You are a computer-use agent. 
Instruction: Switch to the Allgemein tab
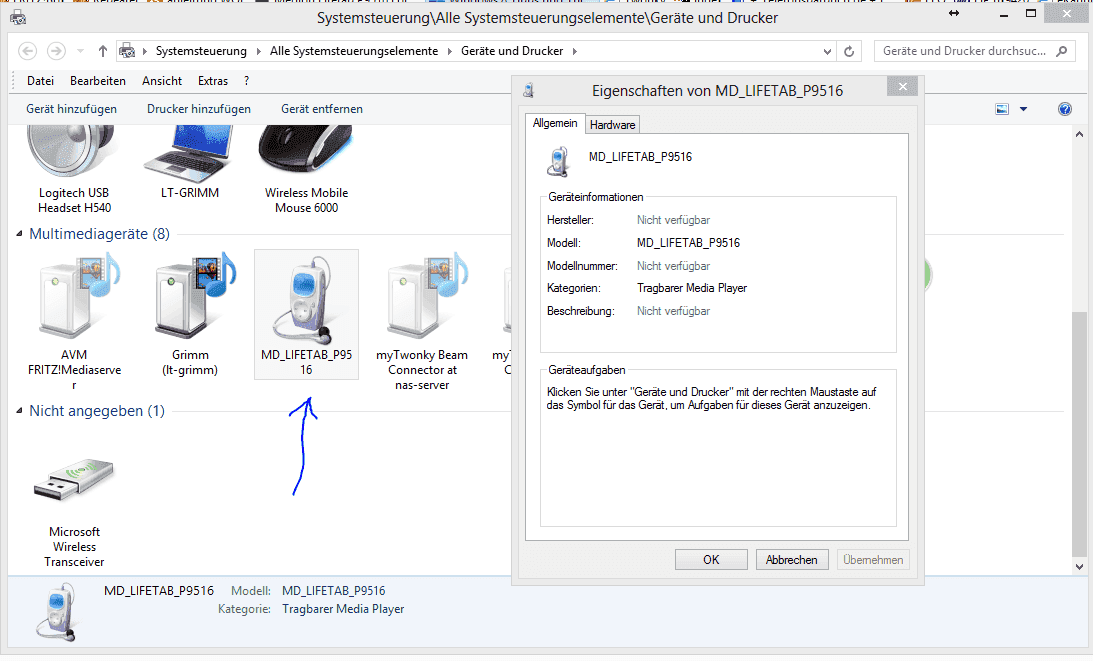[555, 123]
